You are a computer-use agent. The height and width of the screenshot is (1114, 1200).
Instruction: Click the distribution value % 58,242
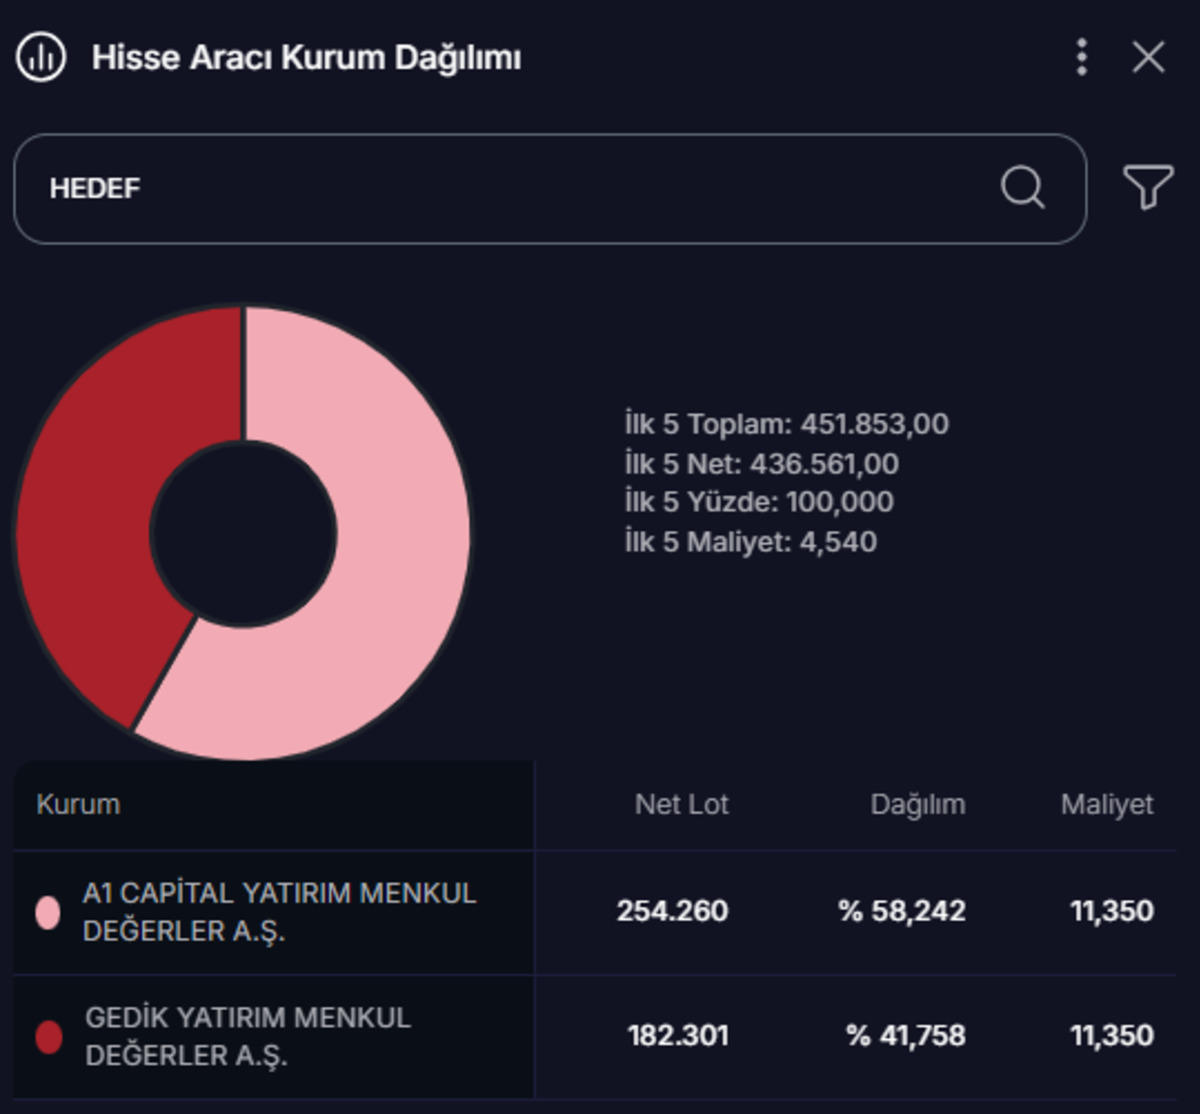tap(902, 911)
